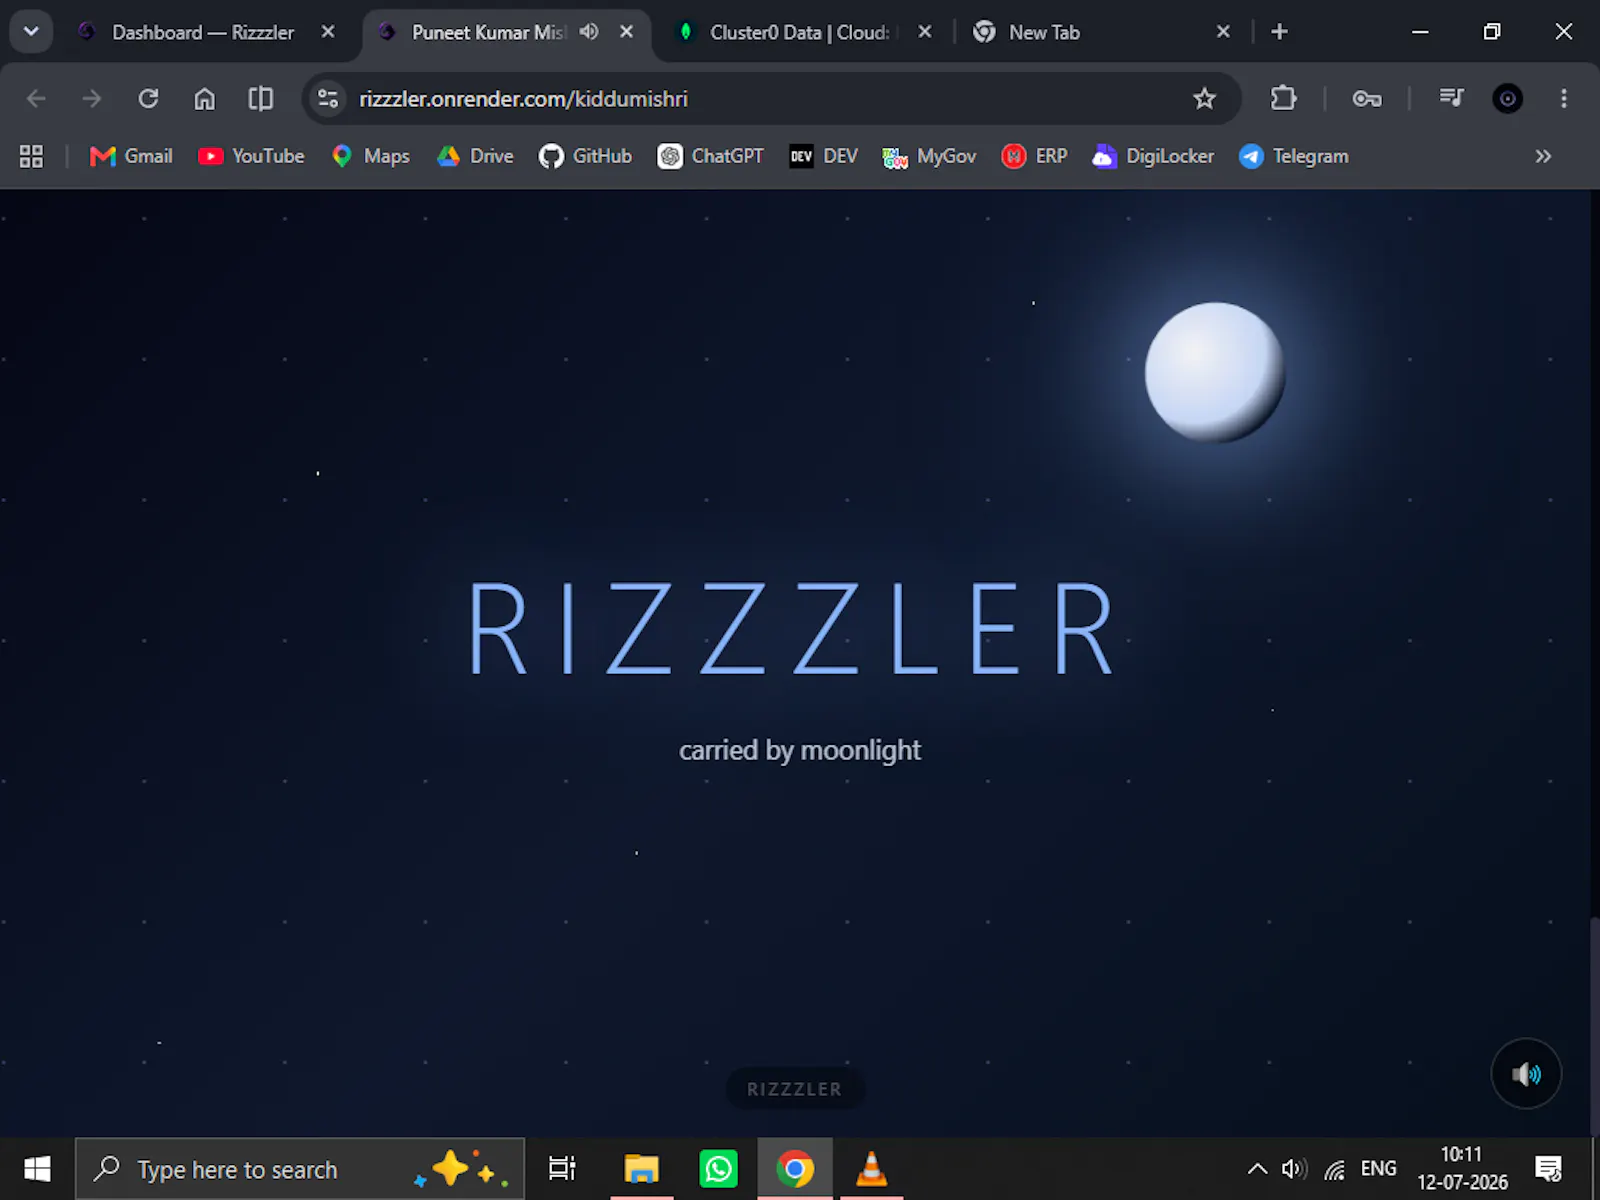Open the ChatGPT bookmark

point(711,156)
